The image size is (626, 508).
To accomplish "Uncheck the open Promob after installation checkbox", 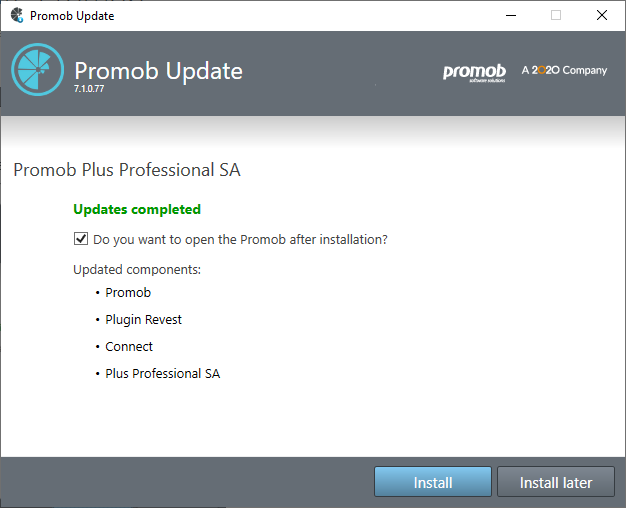I will coord(81,239).
